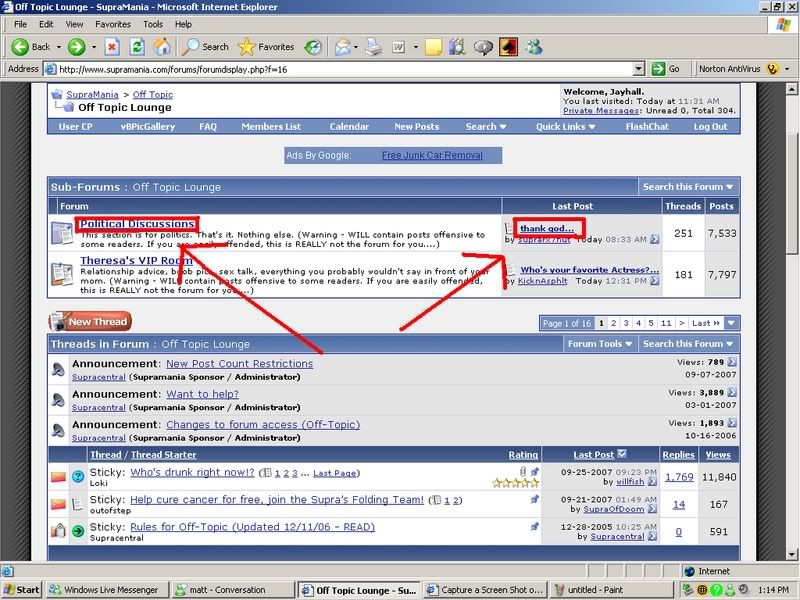Viewport: 800px width, 600px height.
Task: Click the Discuss speech-bubble toolbar icon
Action: click(x=483, y=47)
